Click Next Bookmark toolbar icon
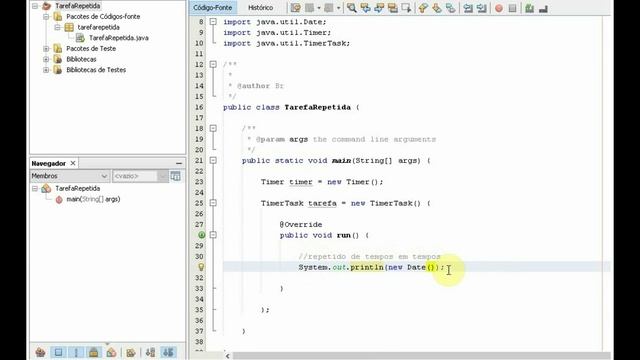640x360 pixels. (x=437, y=8)
